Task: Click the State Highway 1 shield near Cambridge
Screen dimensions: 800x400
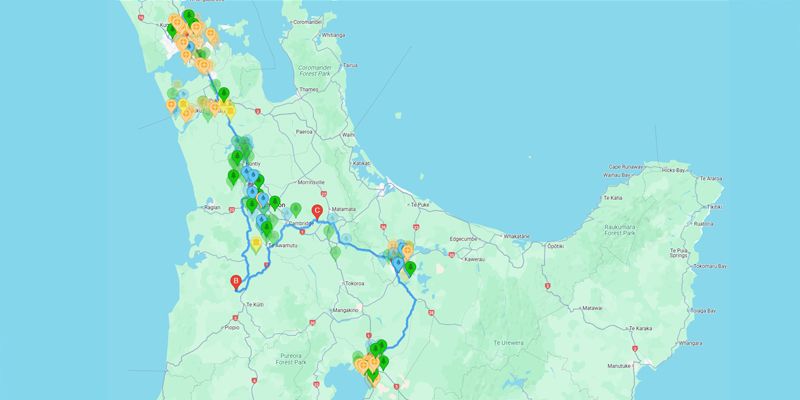Action: point(303,232)
